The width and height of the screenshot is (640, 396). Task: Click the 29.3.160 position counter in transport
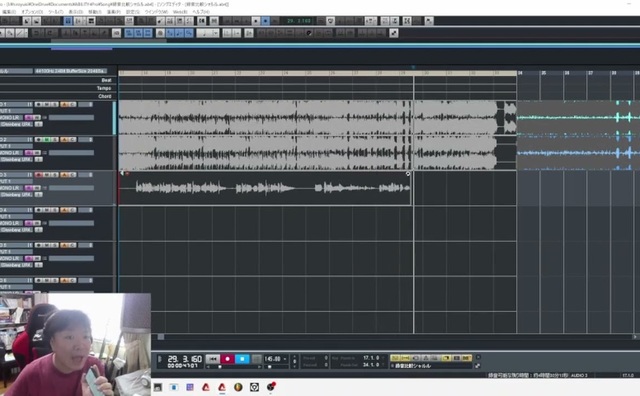(184, 359)
